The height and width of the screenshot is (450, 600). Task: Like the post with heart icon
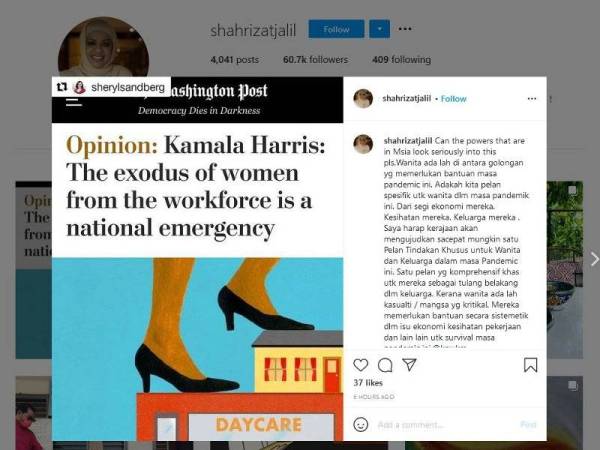point(360,365)
